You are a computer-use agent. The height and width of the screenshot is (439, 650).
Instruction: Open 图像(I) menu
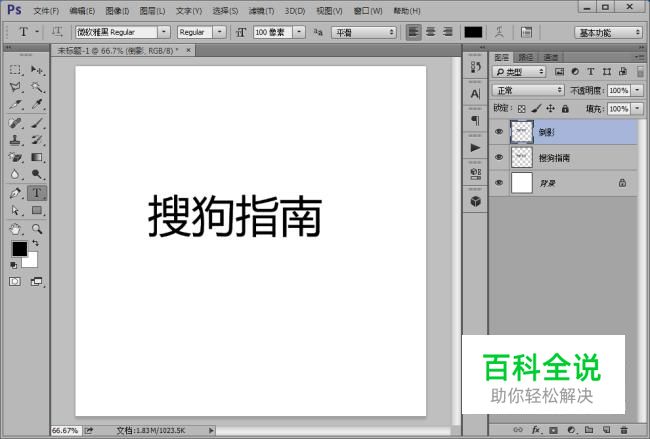[117, 11]
